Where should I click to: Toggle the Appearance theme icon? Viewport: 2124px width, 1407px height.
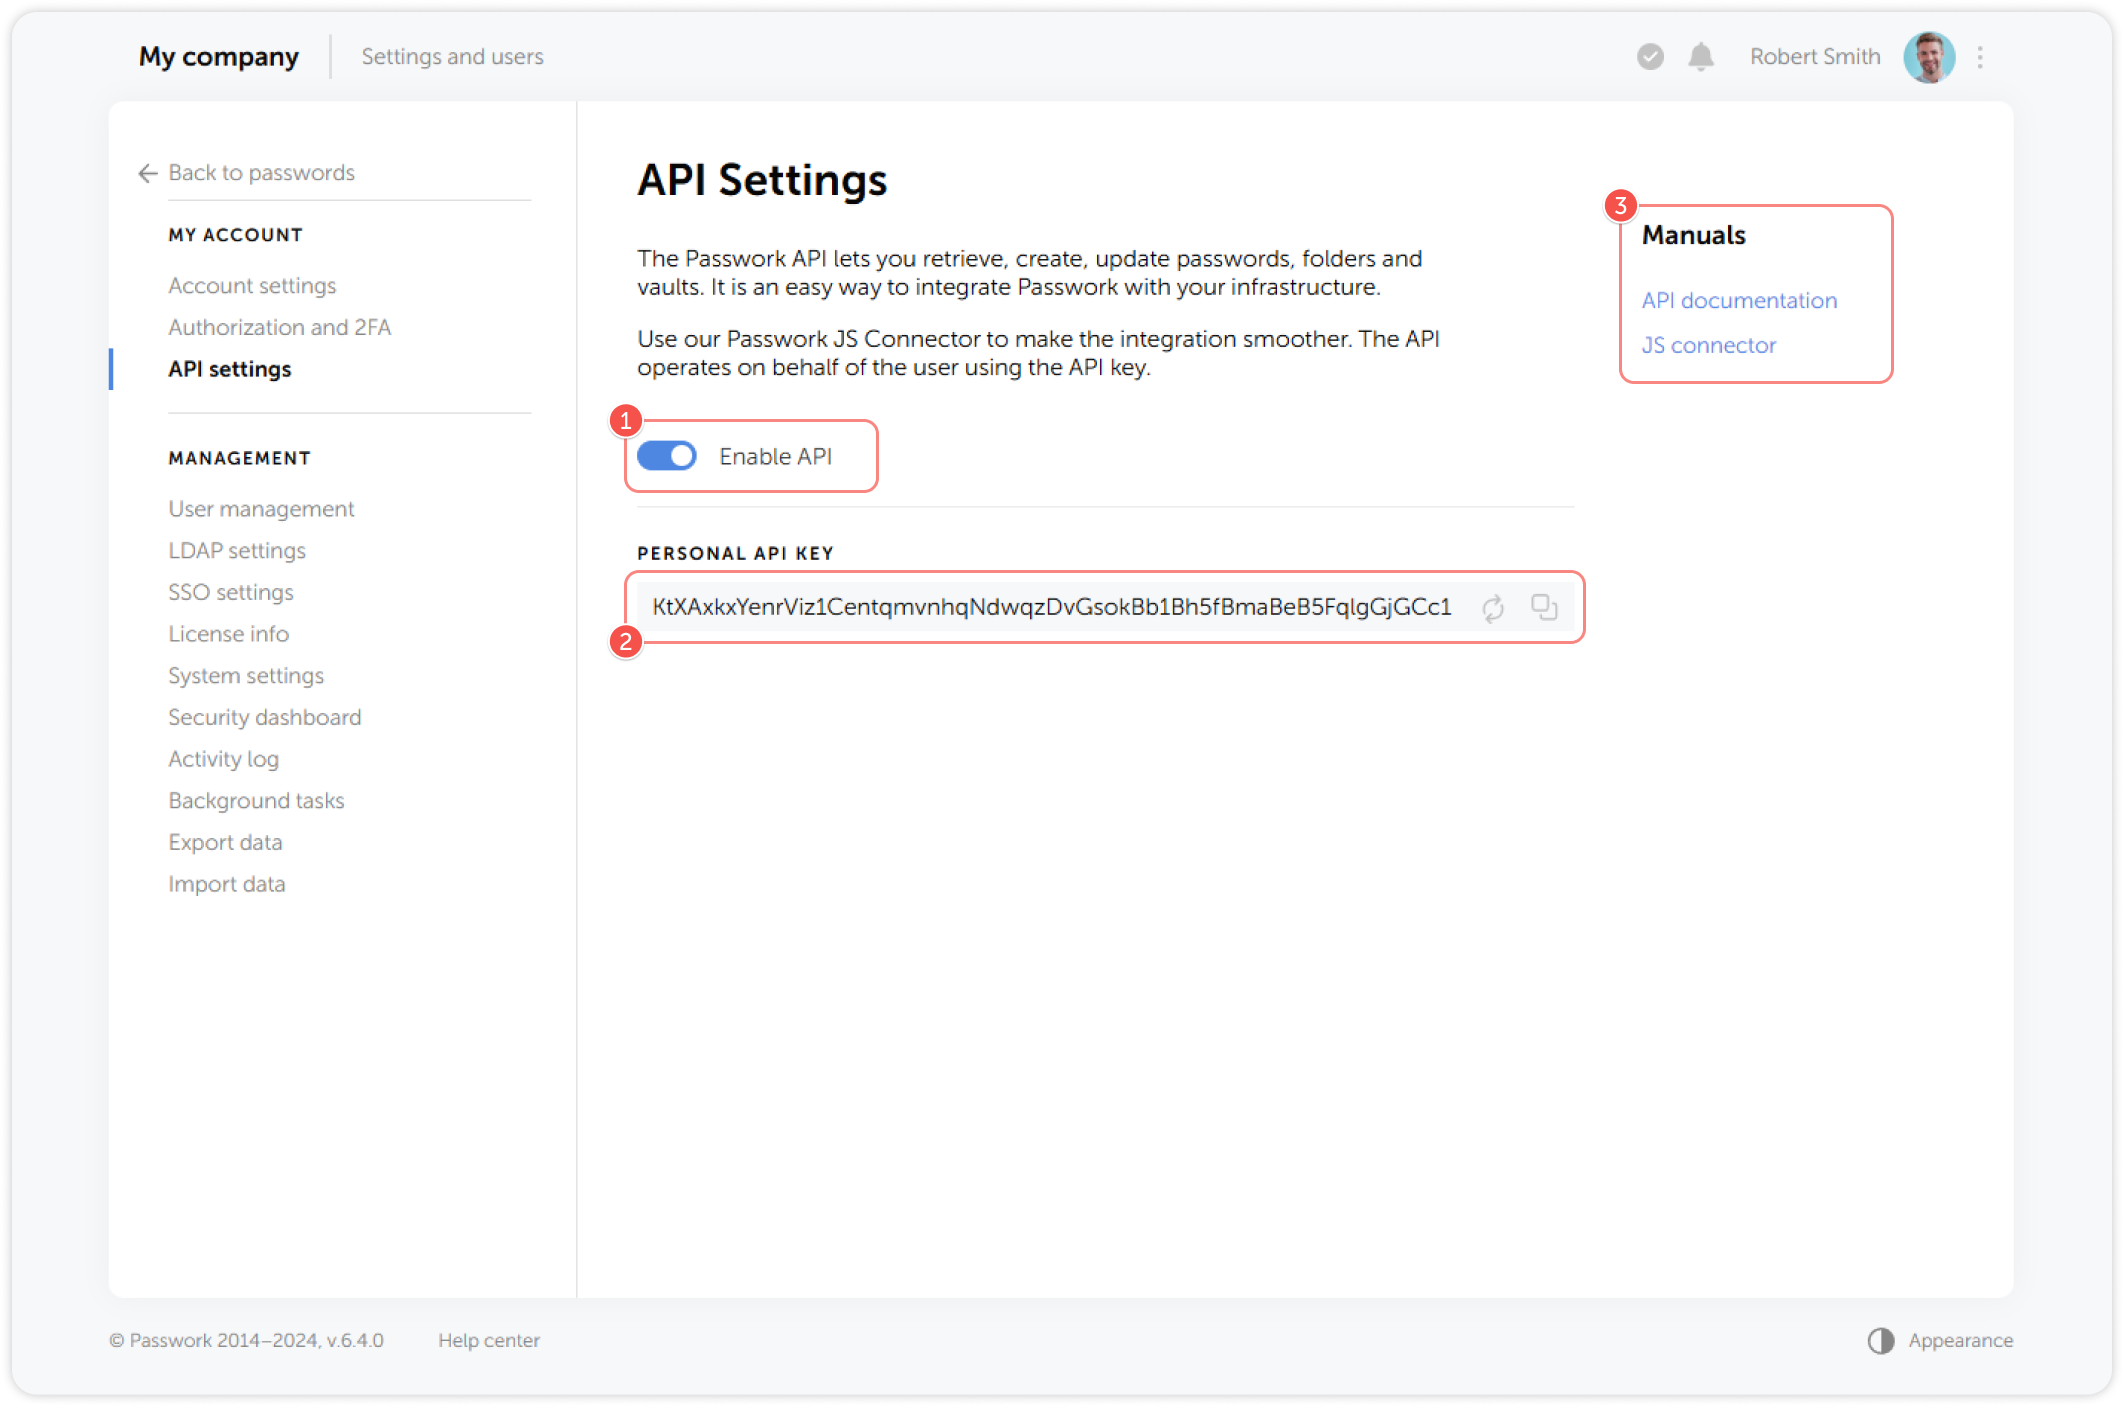(x=1879, y=1340)
